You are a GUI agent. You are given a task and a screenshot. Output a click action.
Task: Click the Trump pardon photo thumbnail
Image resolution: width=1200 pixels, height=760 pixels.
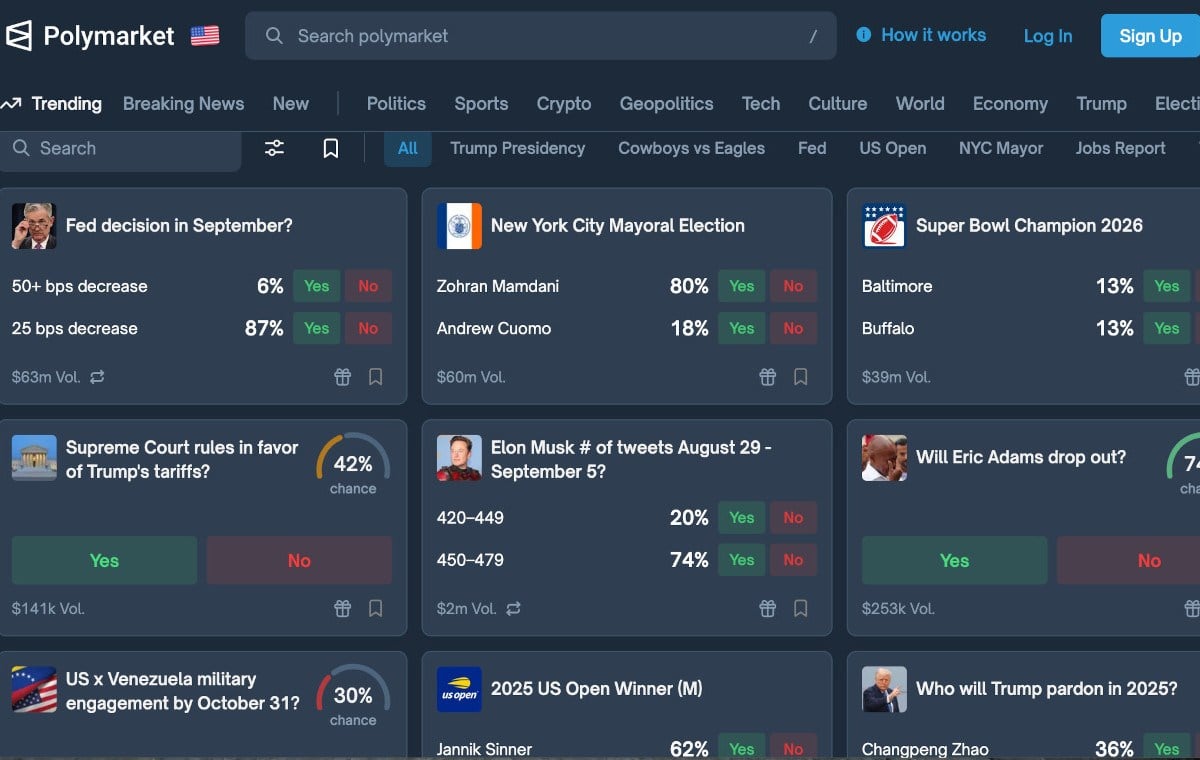(x=884, y=689)
